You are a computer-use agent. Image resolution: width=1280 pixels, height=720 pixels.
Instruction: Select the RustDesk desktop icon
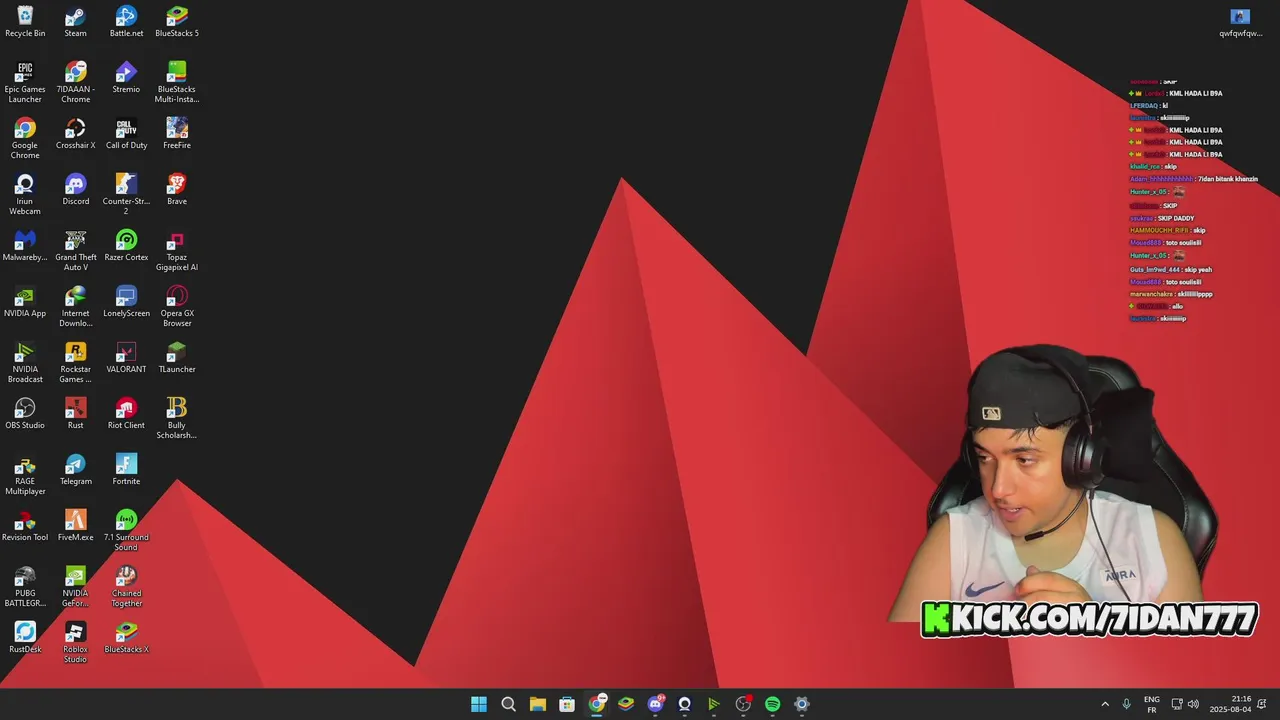(x=25, y=638)
